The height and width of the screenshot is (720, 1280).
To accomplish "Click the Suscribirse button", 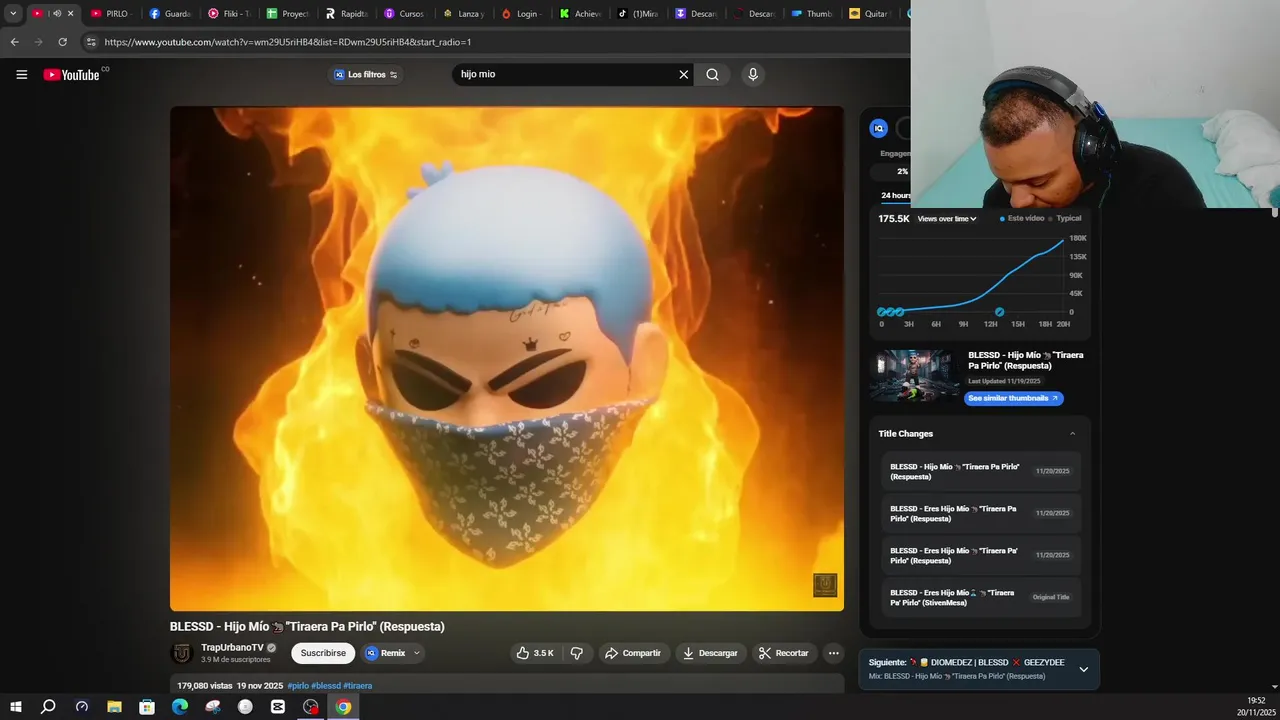I will (323, 653).
